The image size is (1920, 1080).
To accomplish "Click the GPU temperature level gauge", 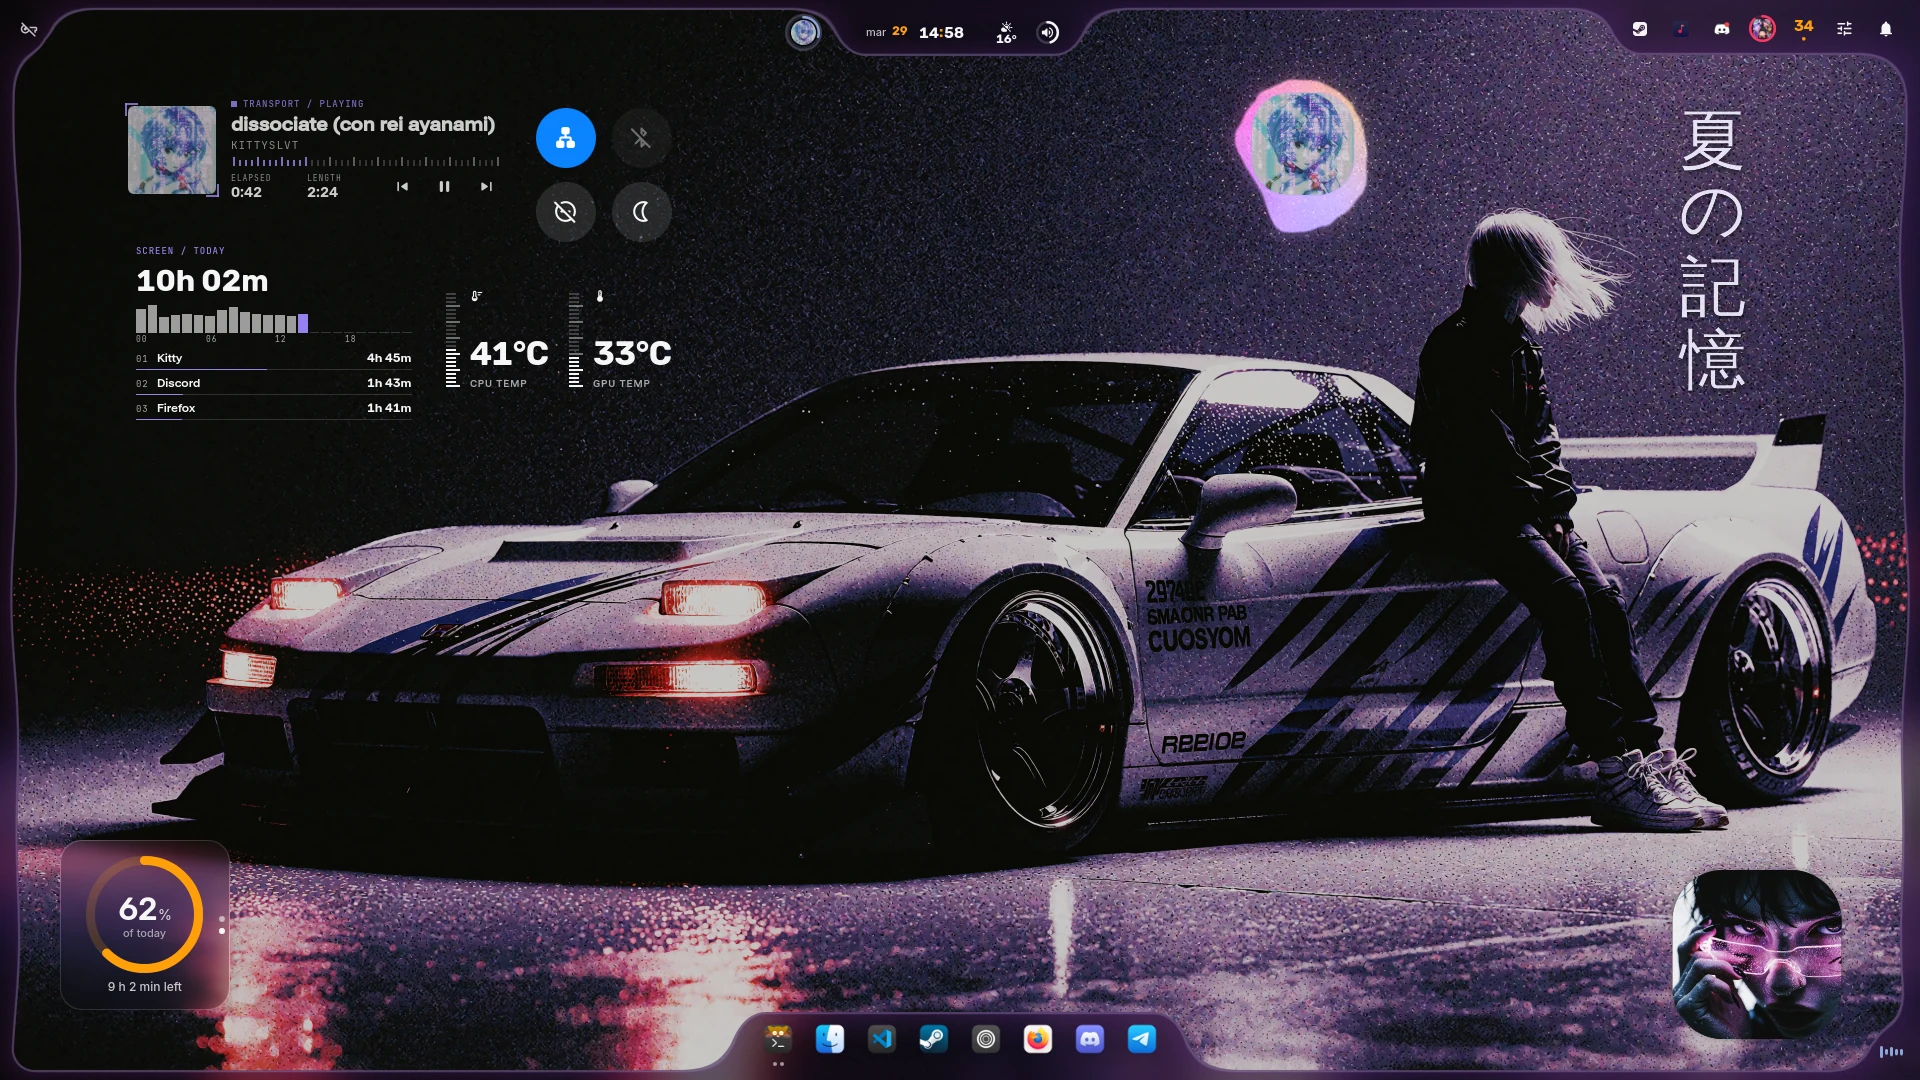I will click(x=575, y=340).
